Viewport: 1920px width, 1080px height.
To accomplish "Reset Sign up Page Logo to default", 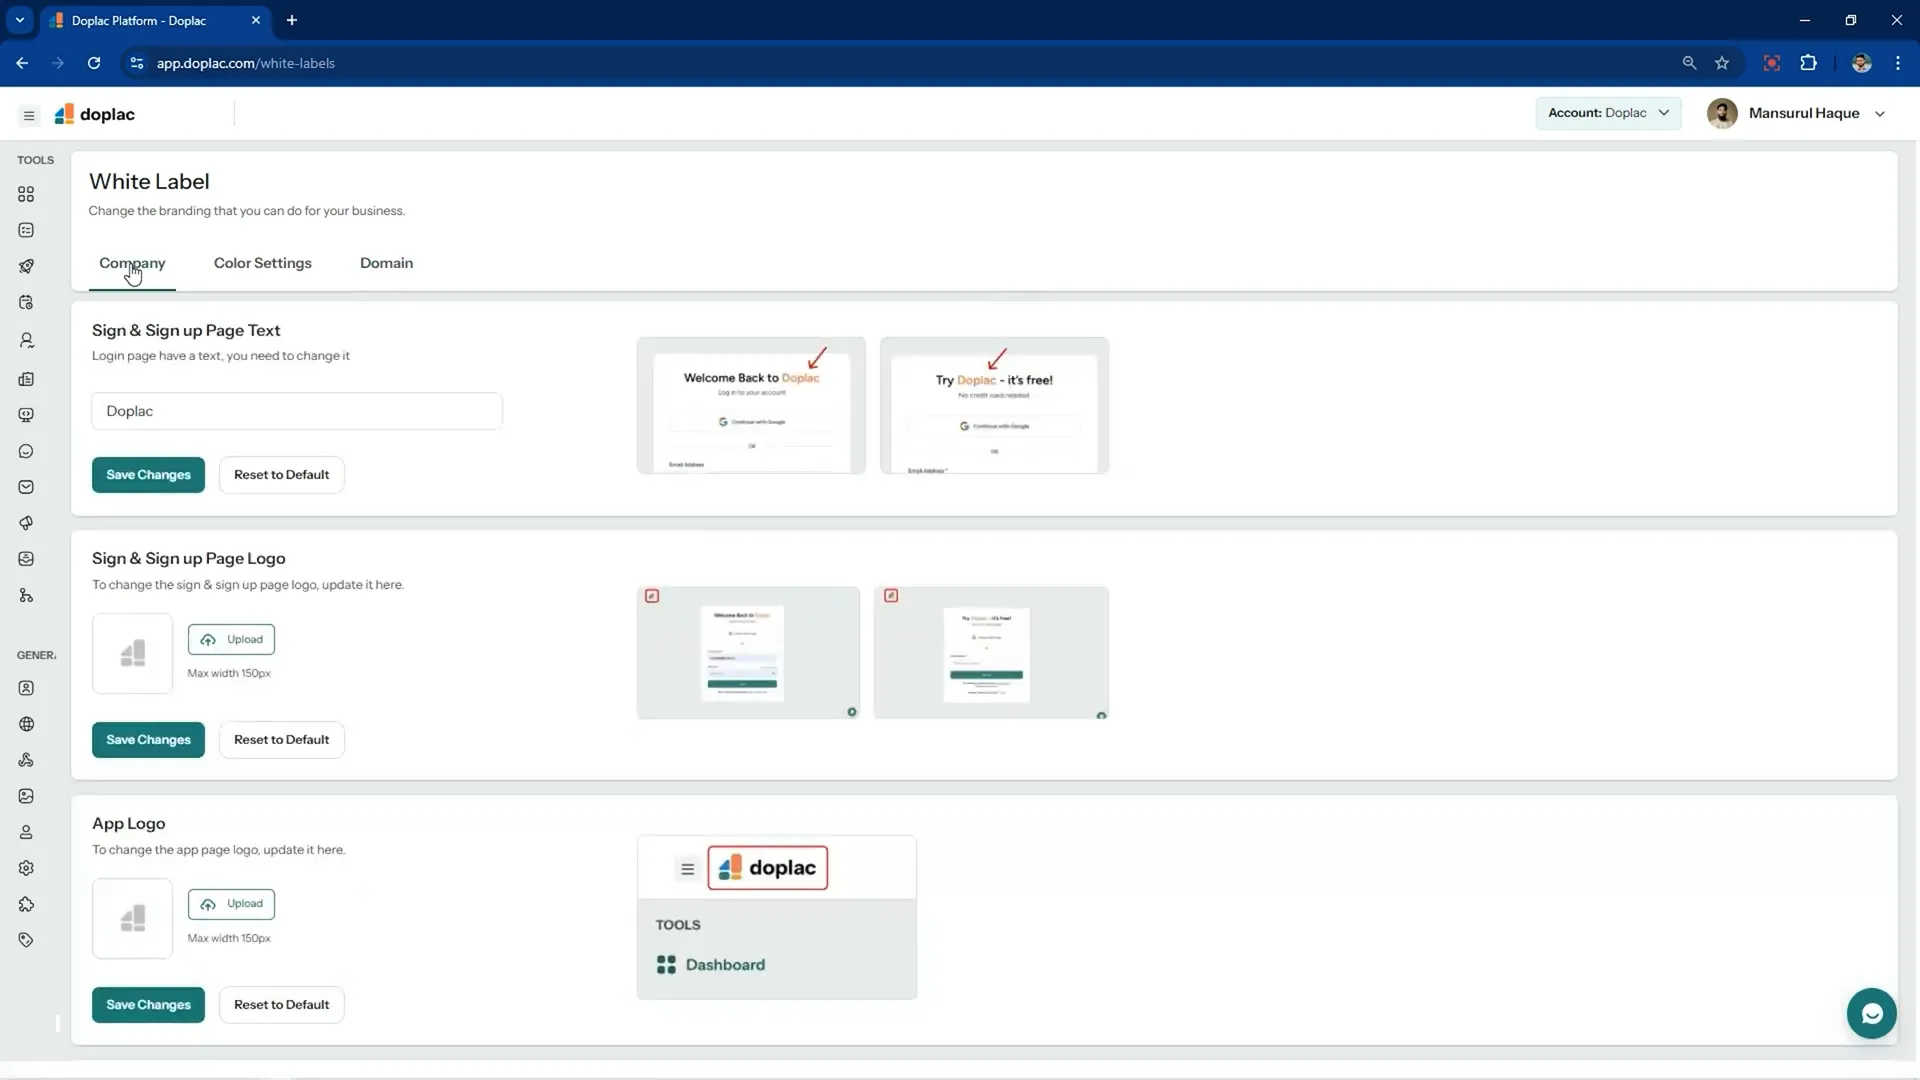I will (281, 740).
